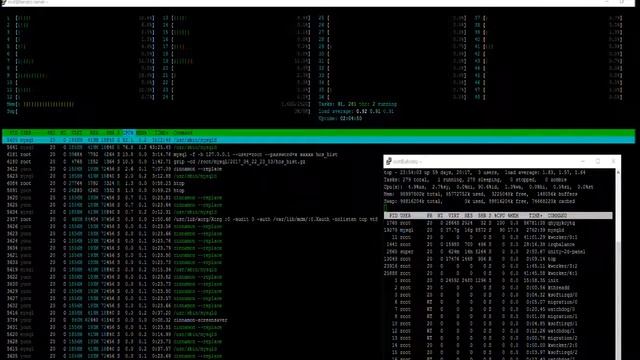Screen dimensions: 640x360
Task: Click the 'Cpu(s)' summary line in top window
Action: click(489, 187)
